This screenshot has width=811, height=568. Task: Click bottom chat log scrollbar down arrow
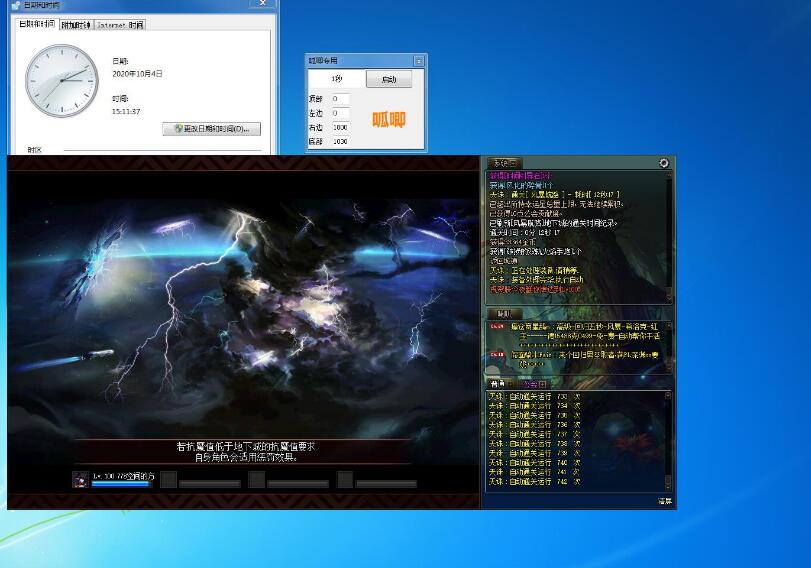point(668,487)
